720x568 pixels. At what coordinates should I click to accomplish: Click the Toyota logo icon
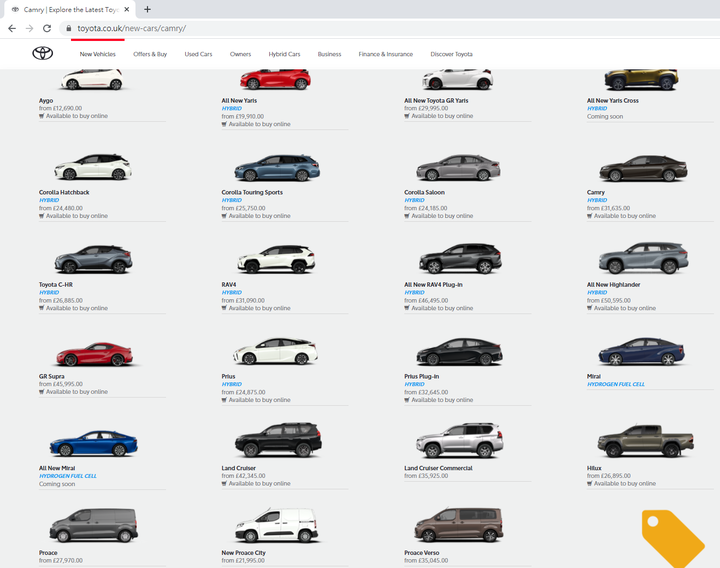(42, 54)
